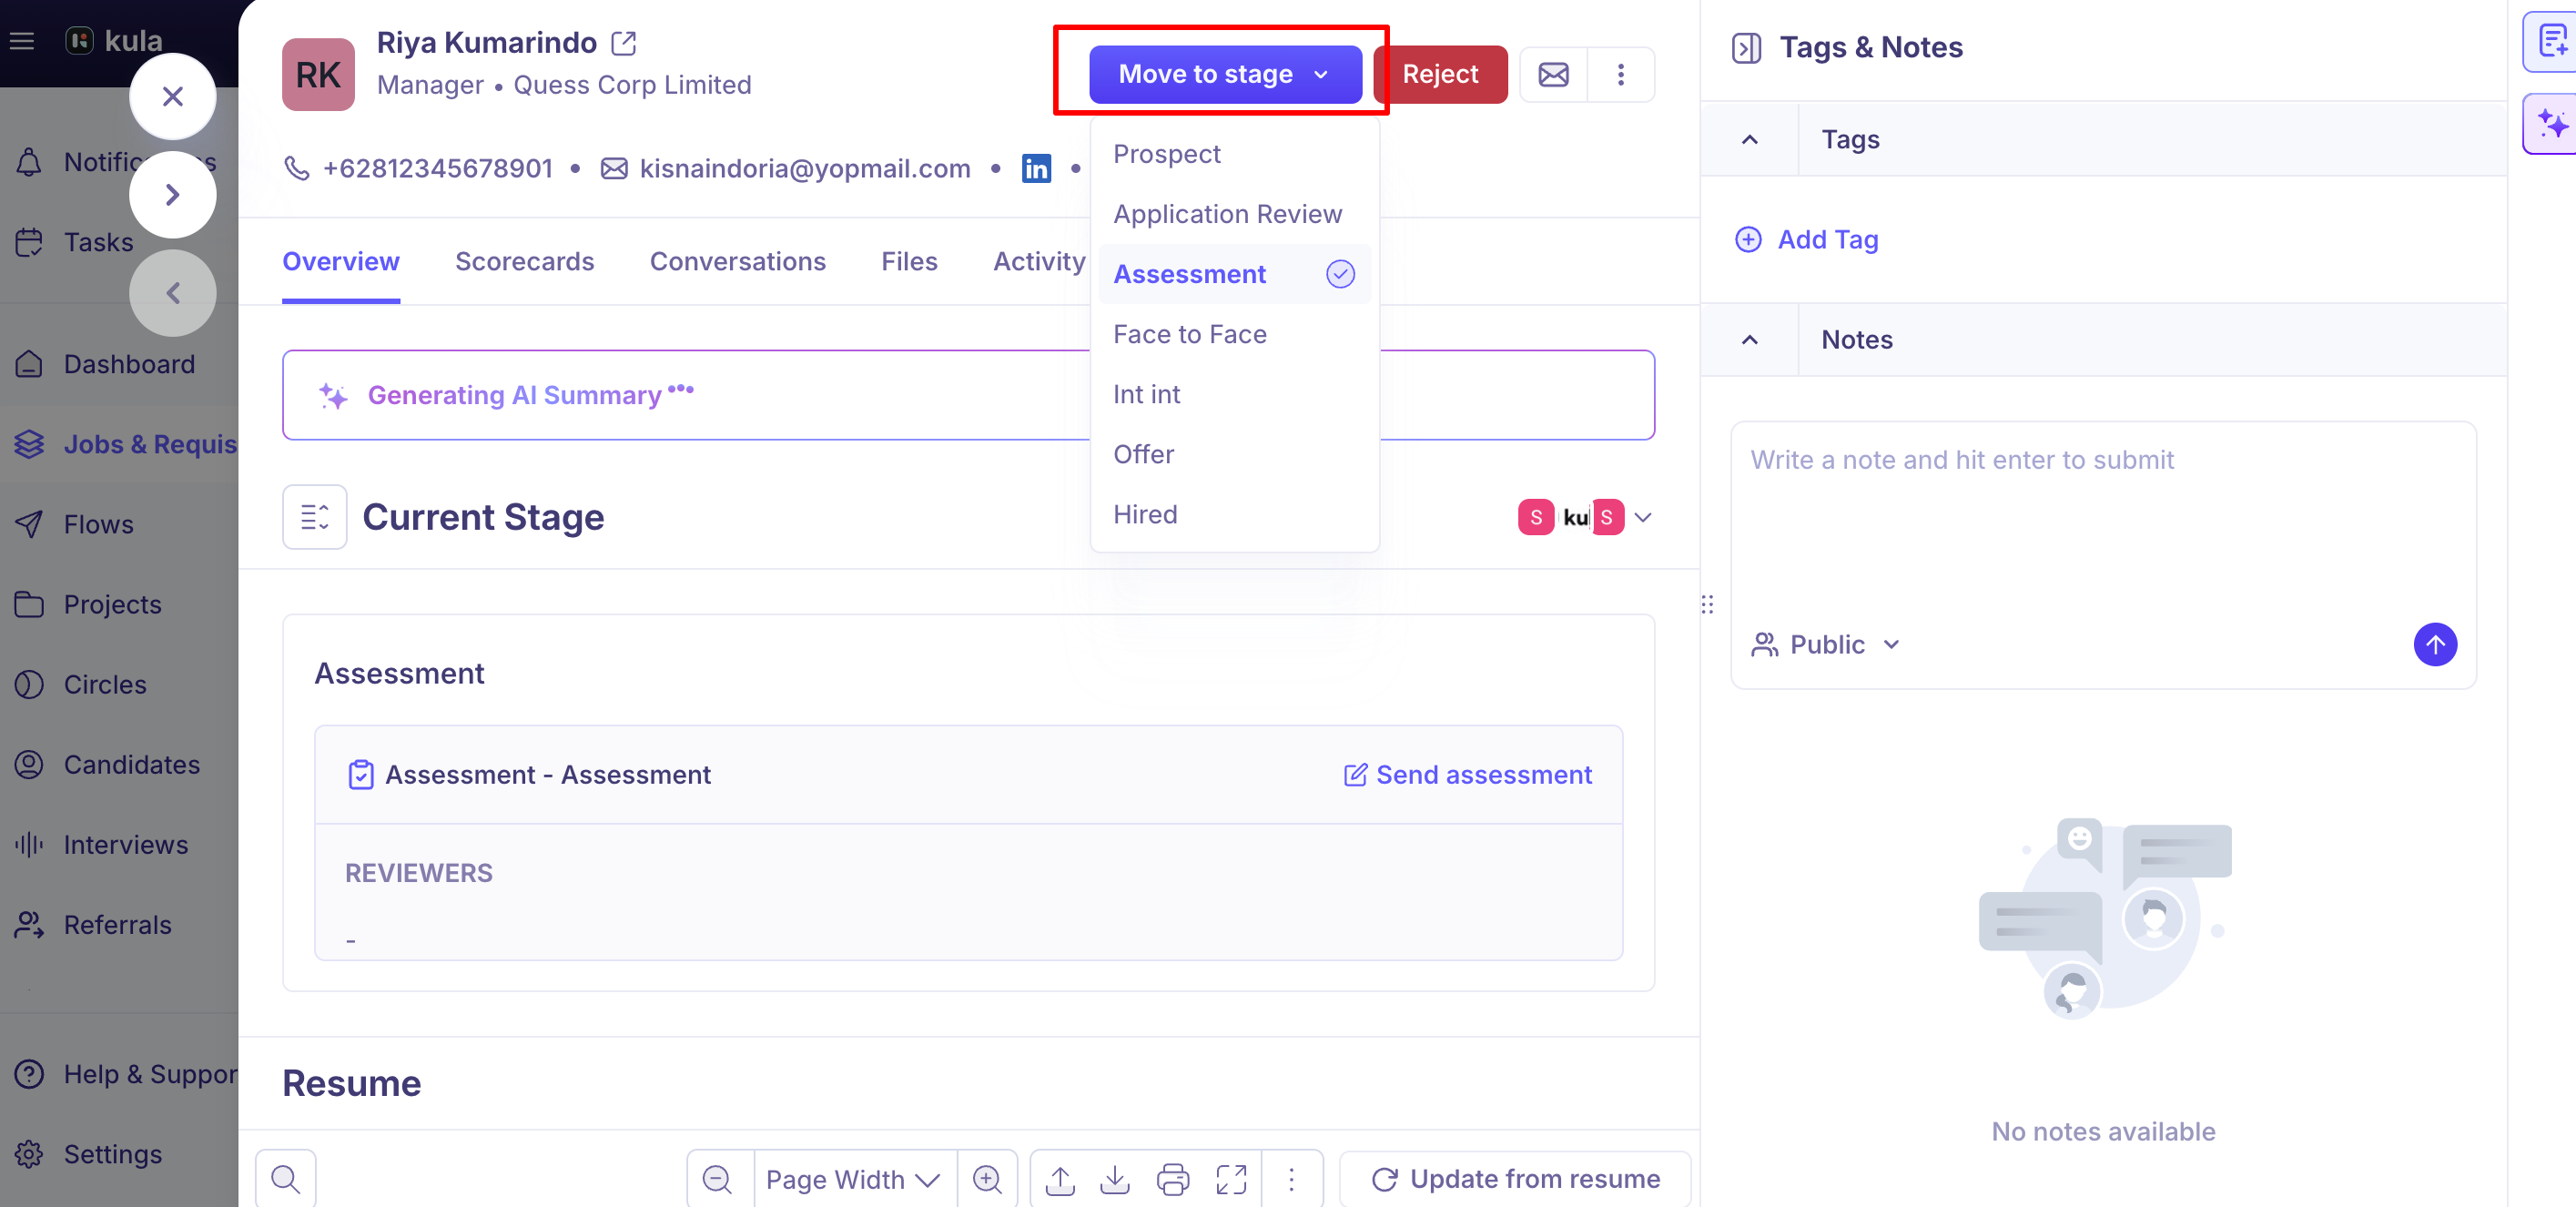
Task: Open resume toolbar more options
Action: click(x=1292, y=1180)
